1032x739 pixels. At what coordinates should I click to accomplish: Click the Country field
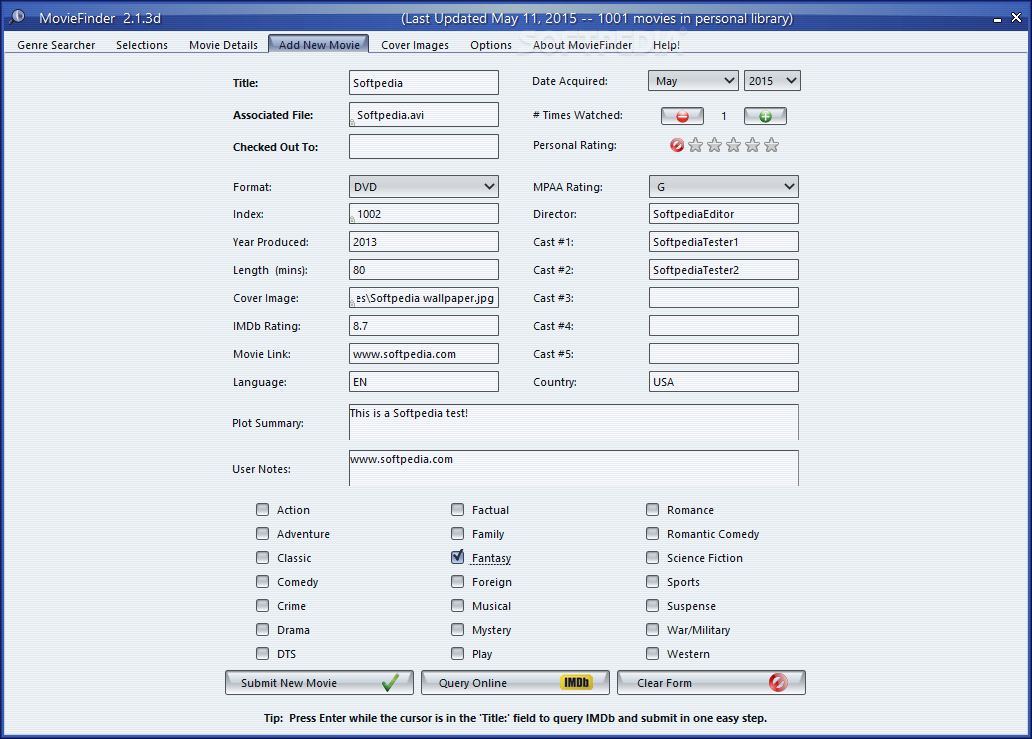pyautogui.click(x=723, y=381)
